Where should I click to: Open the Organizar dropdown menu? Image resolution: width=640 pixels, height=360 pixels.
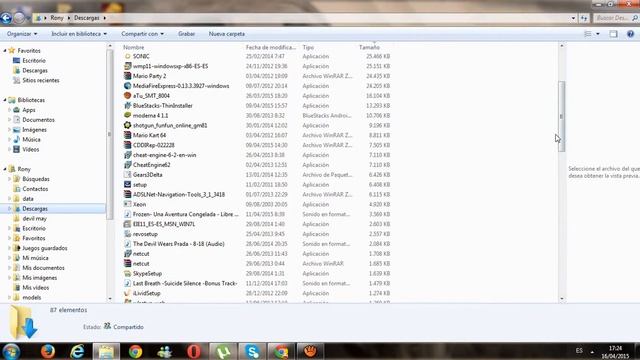tap(22, 34)
